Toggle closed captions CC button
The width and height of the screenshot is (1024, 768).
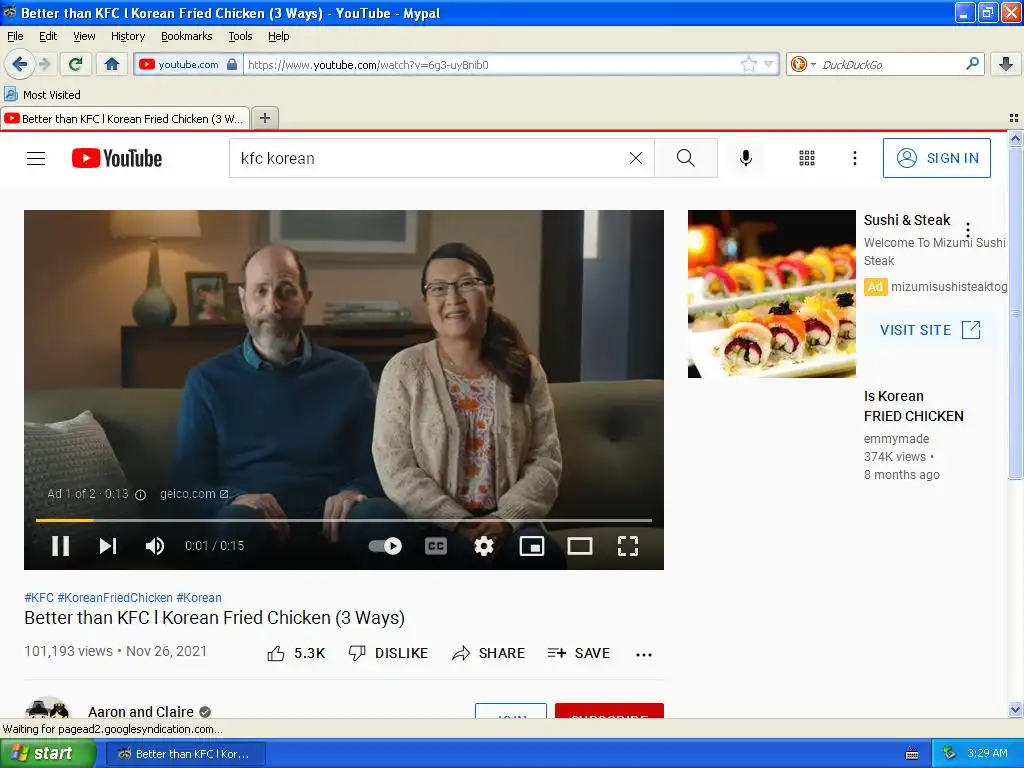tap(436, 546)
